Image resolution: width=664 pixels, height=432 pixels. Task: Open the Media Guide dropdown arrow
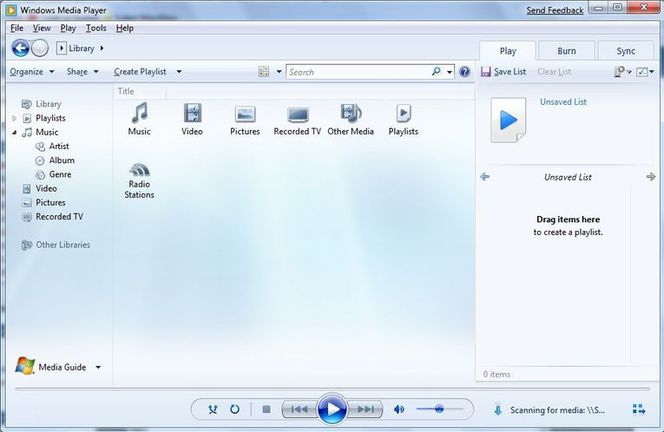pyautogui.click(x=98, y=367)
